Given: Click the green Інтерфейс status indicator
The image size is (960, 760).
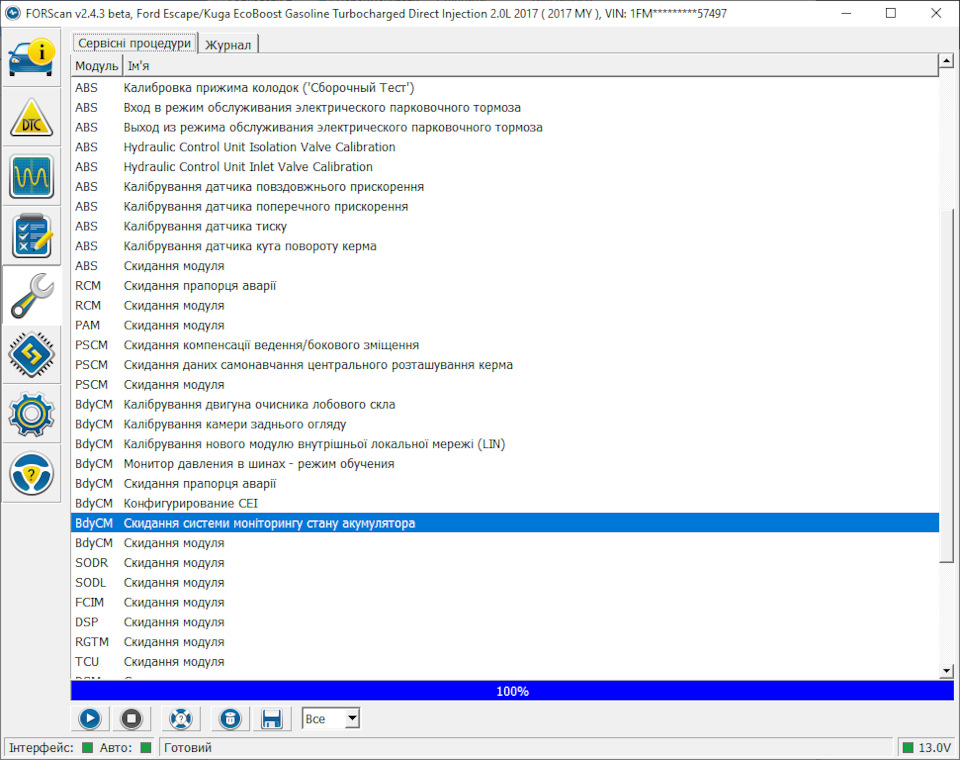Looking at the screenshot, I should pos(88,747).
